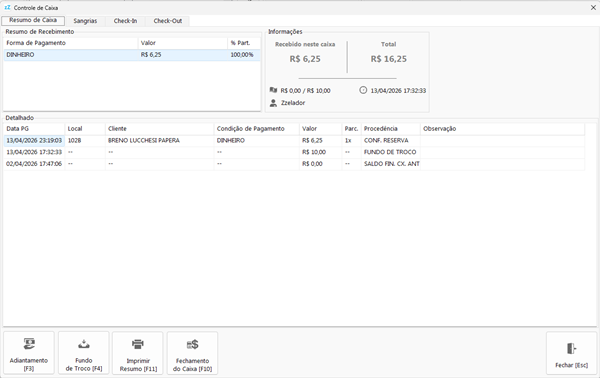Sort by Forma de Pagamento column header

coord(71,43)
